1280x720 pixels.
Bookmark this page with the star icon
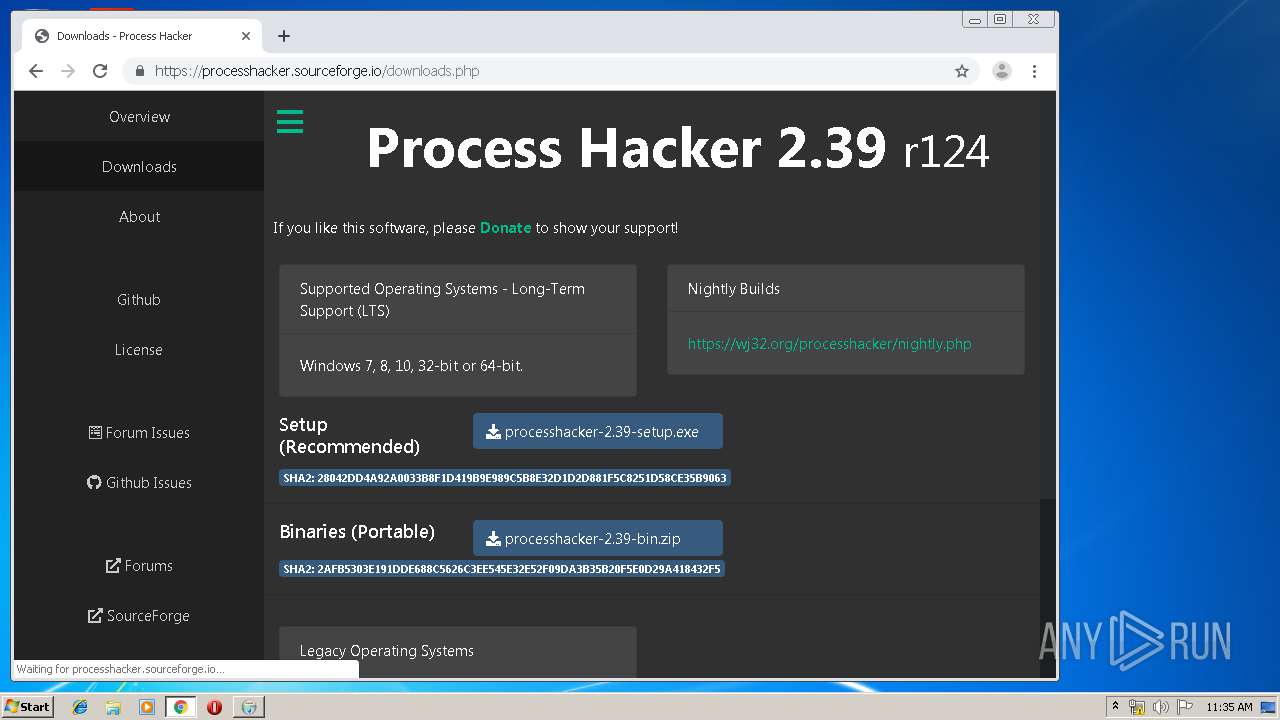(962, 71)
